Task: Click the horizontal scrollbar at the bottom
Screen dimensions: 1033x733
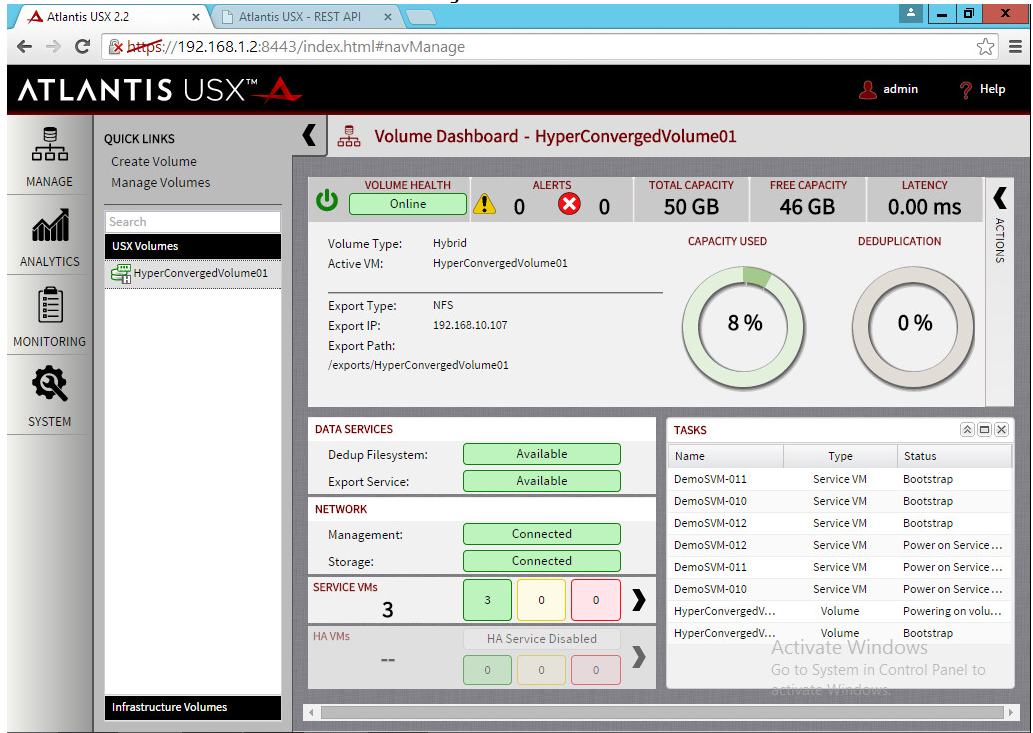Action: point(661,712)
